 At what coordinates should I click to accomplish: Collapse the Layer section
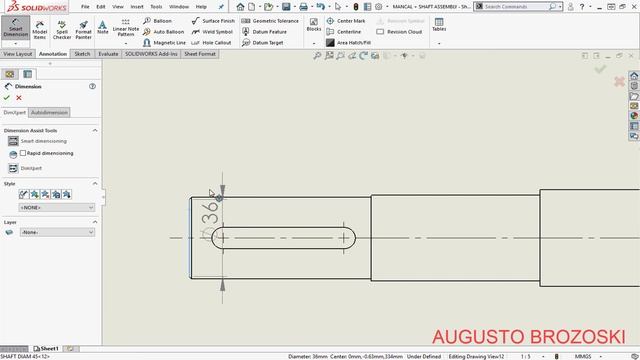click(95, 222)
